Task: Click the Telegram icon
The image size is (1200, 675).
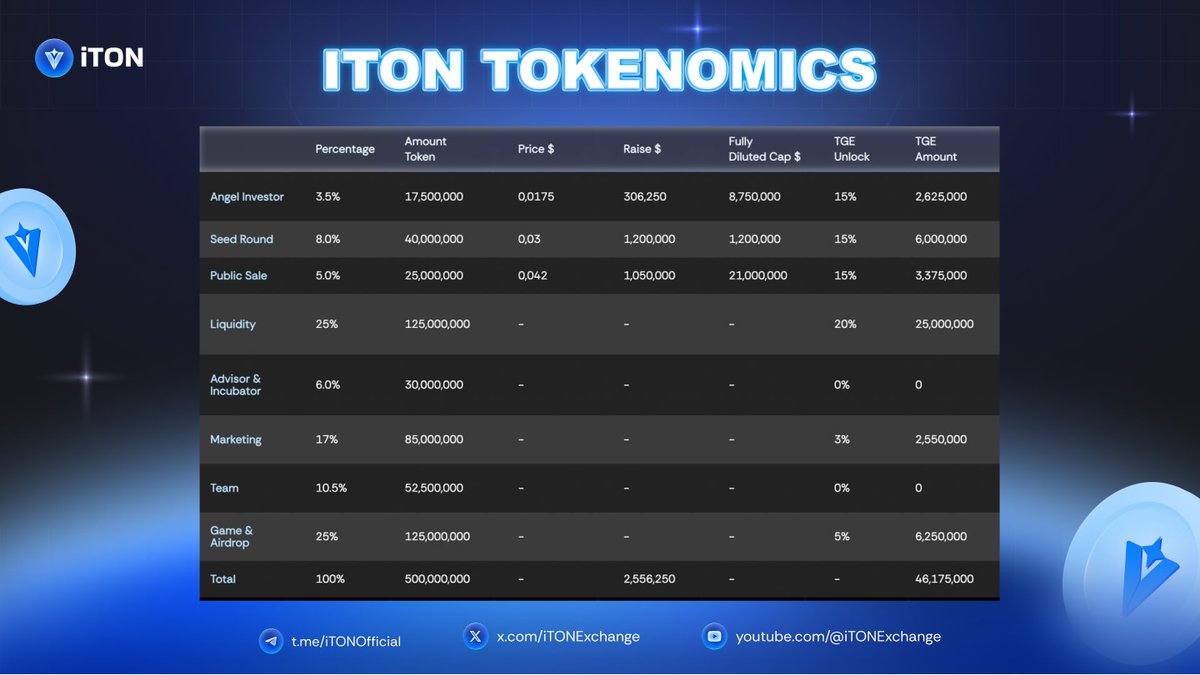Action: 270,641
